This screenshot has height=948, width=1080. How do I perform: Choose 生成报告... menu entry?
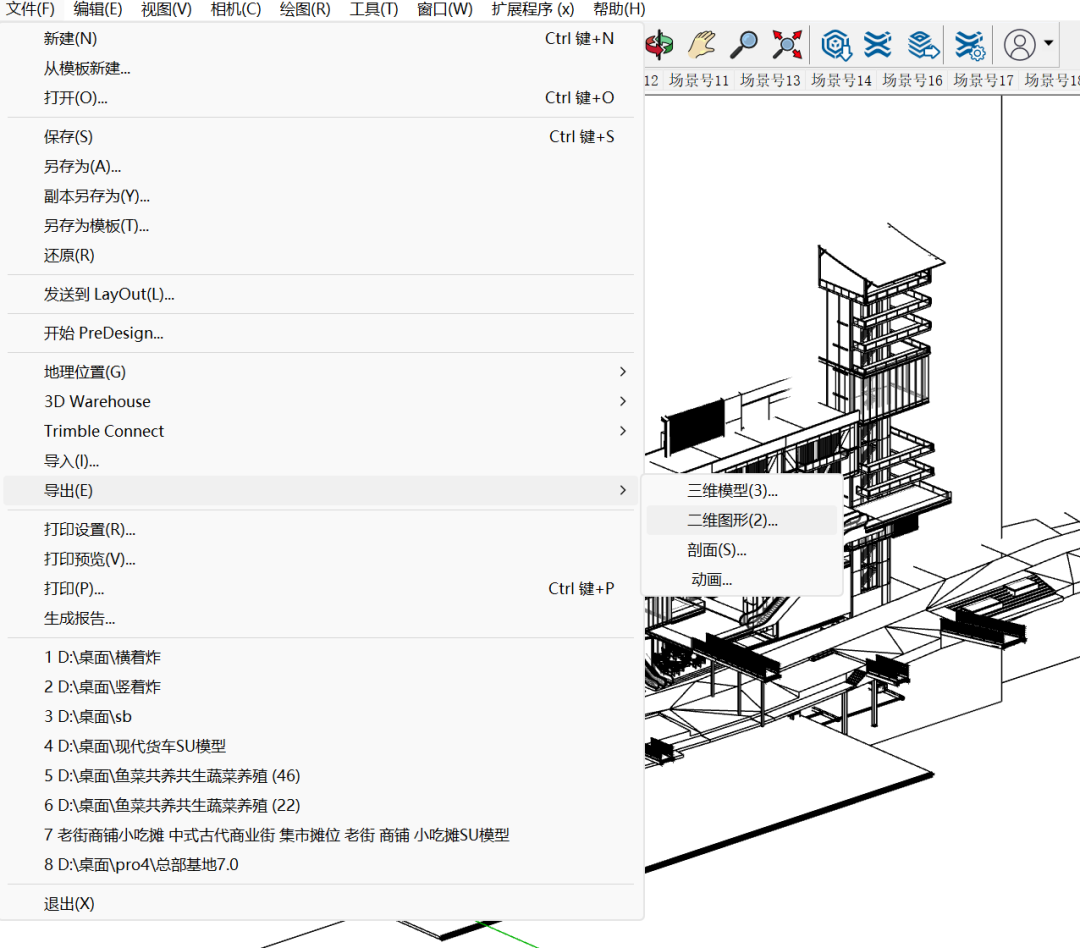[x=320, y=619]
